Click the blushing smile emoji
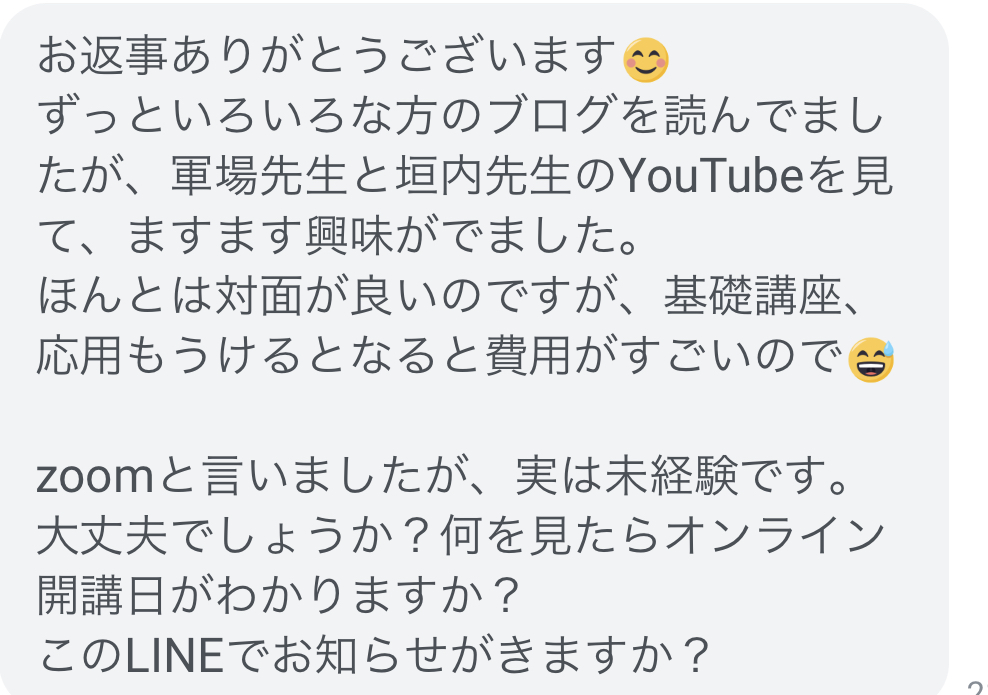 tap(645, 60)
